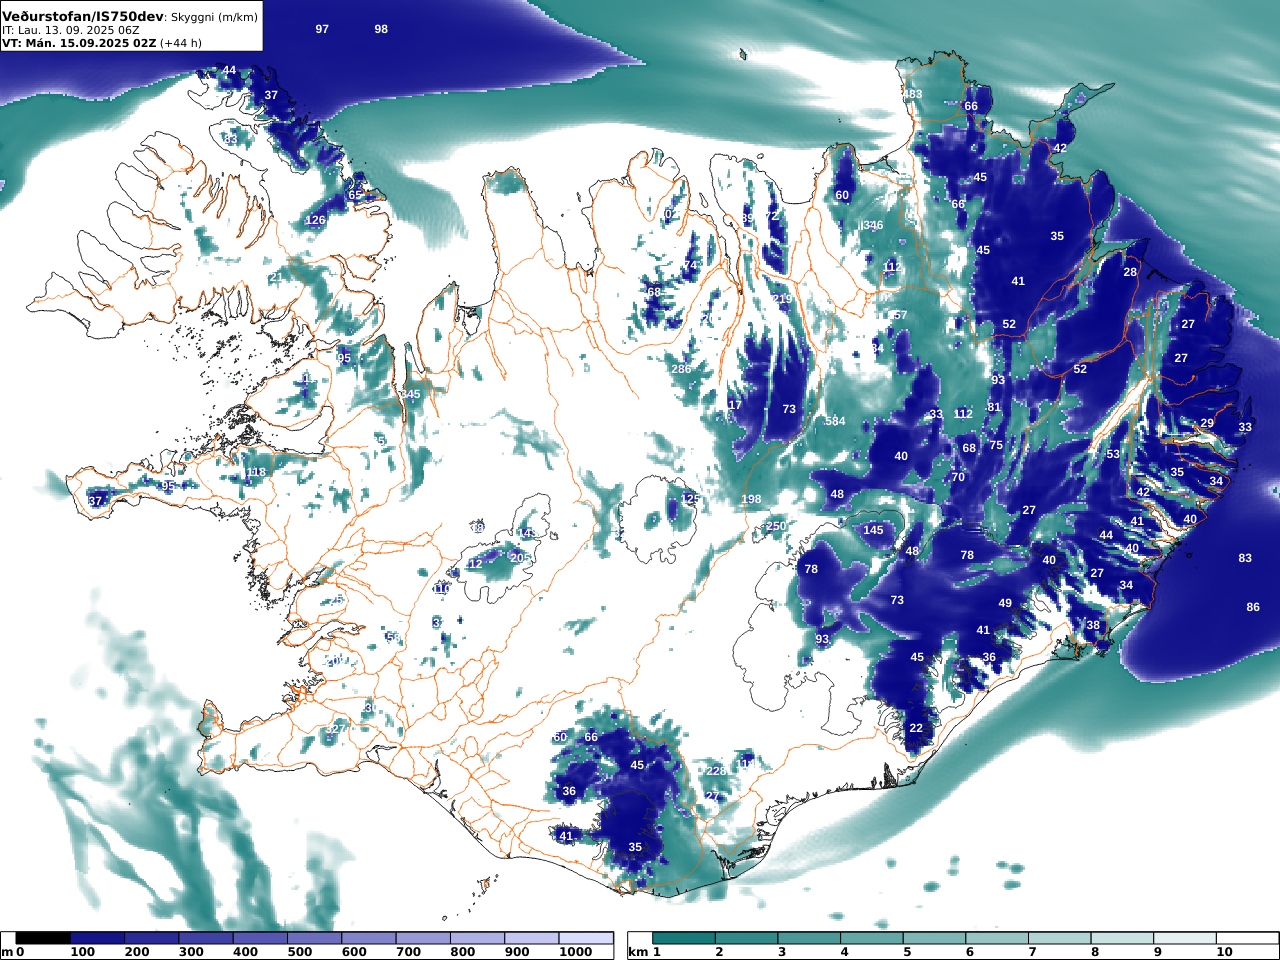
Task: Click the 'm' unit label of the metre legend
Action: [x=7, y=952]
